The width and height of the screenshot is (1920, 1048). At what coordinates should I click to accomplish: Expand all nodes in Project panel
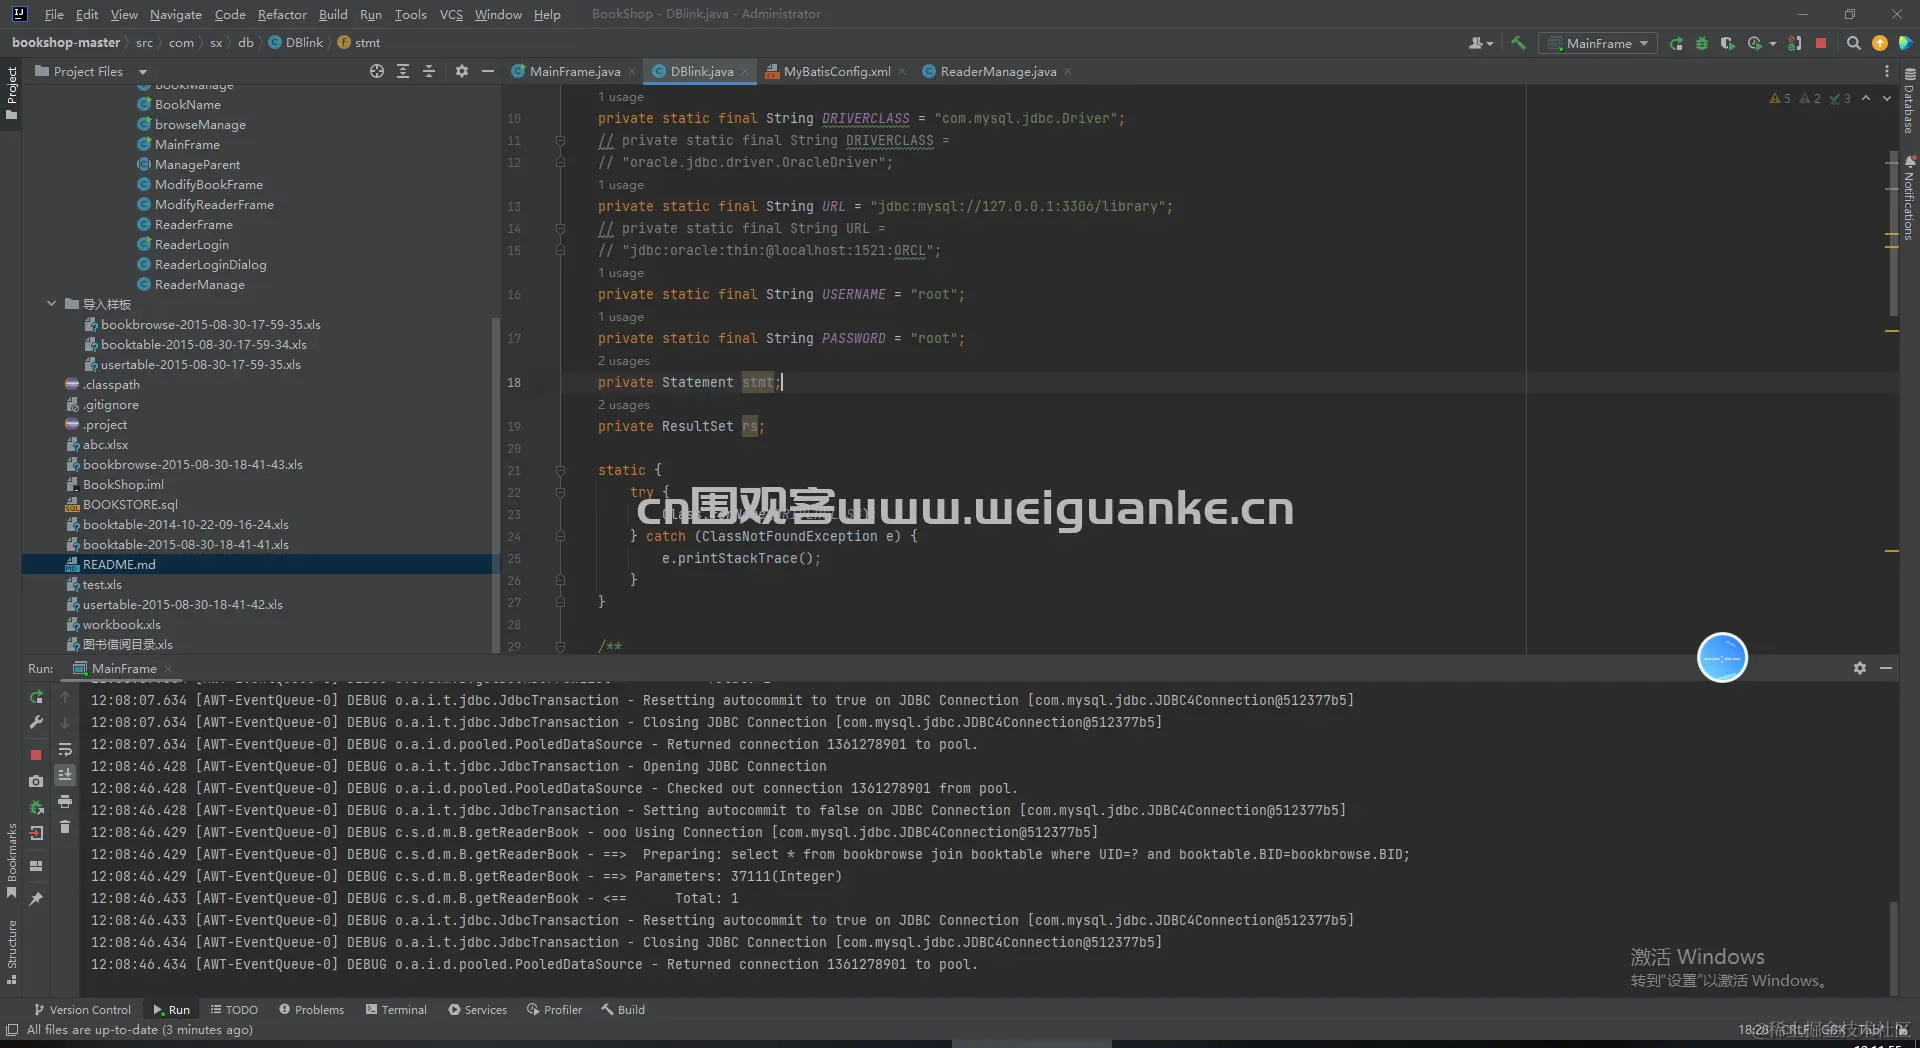coord(403,71)
